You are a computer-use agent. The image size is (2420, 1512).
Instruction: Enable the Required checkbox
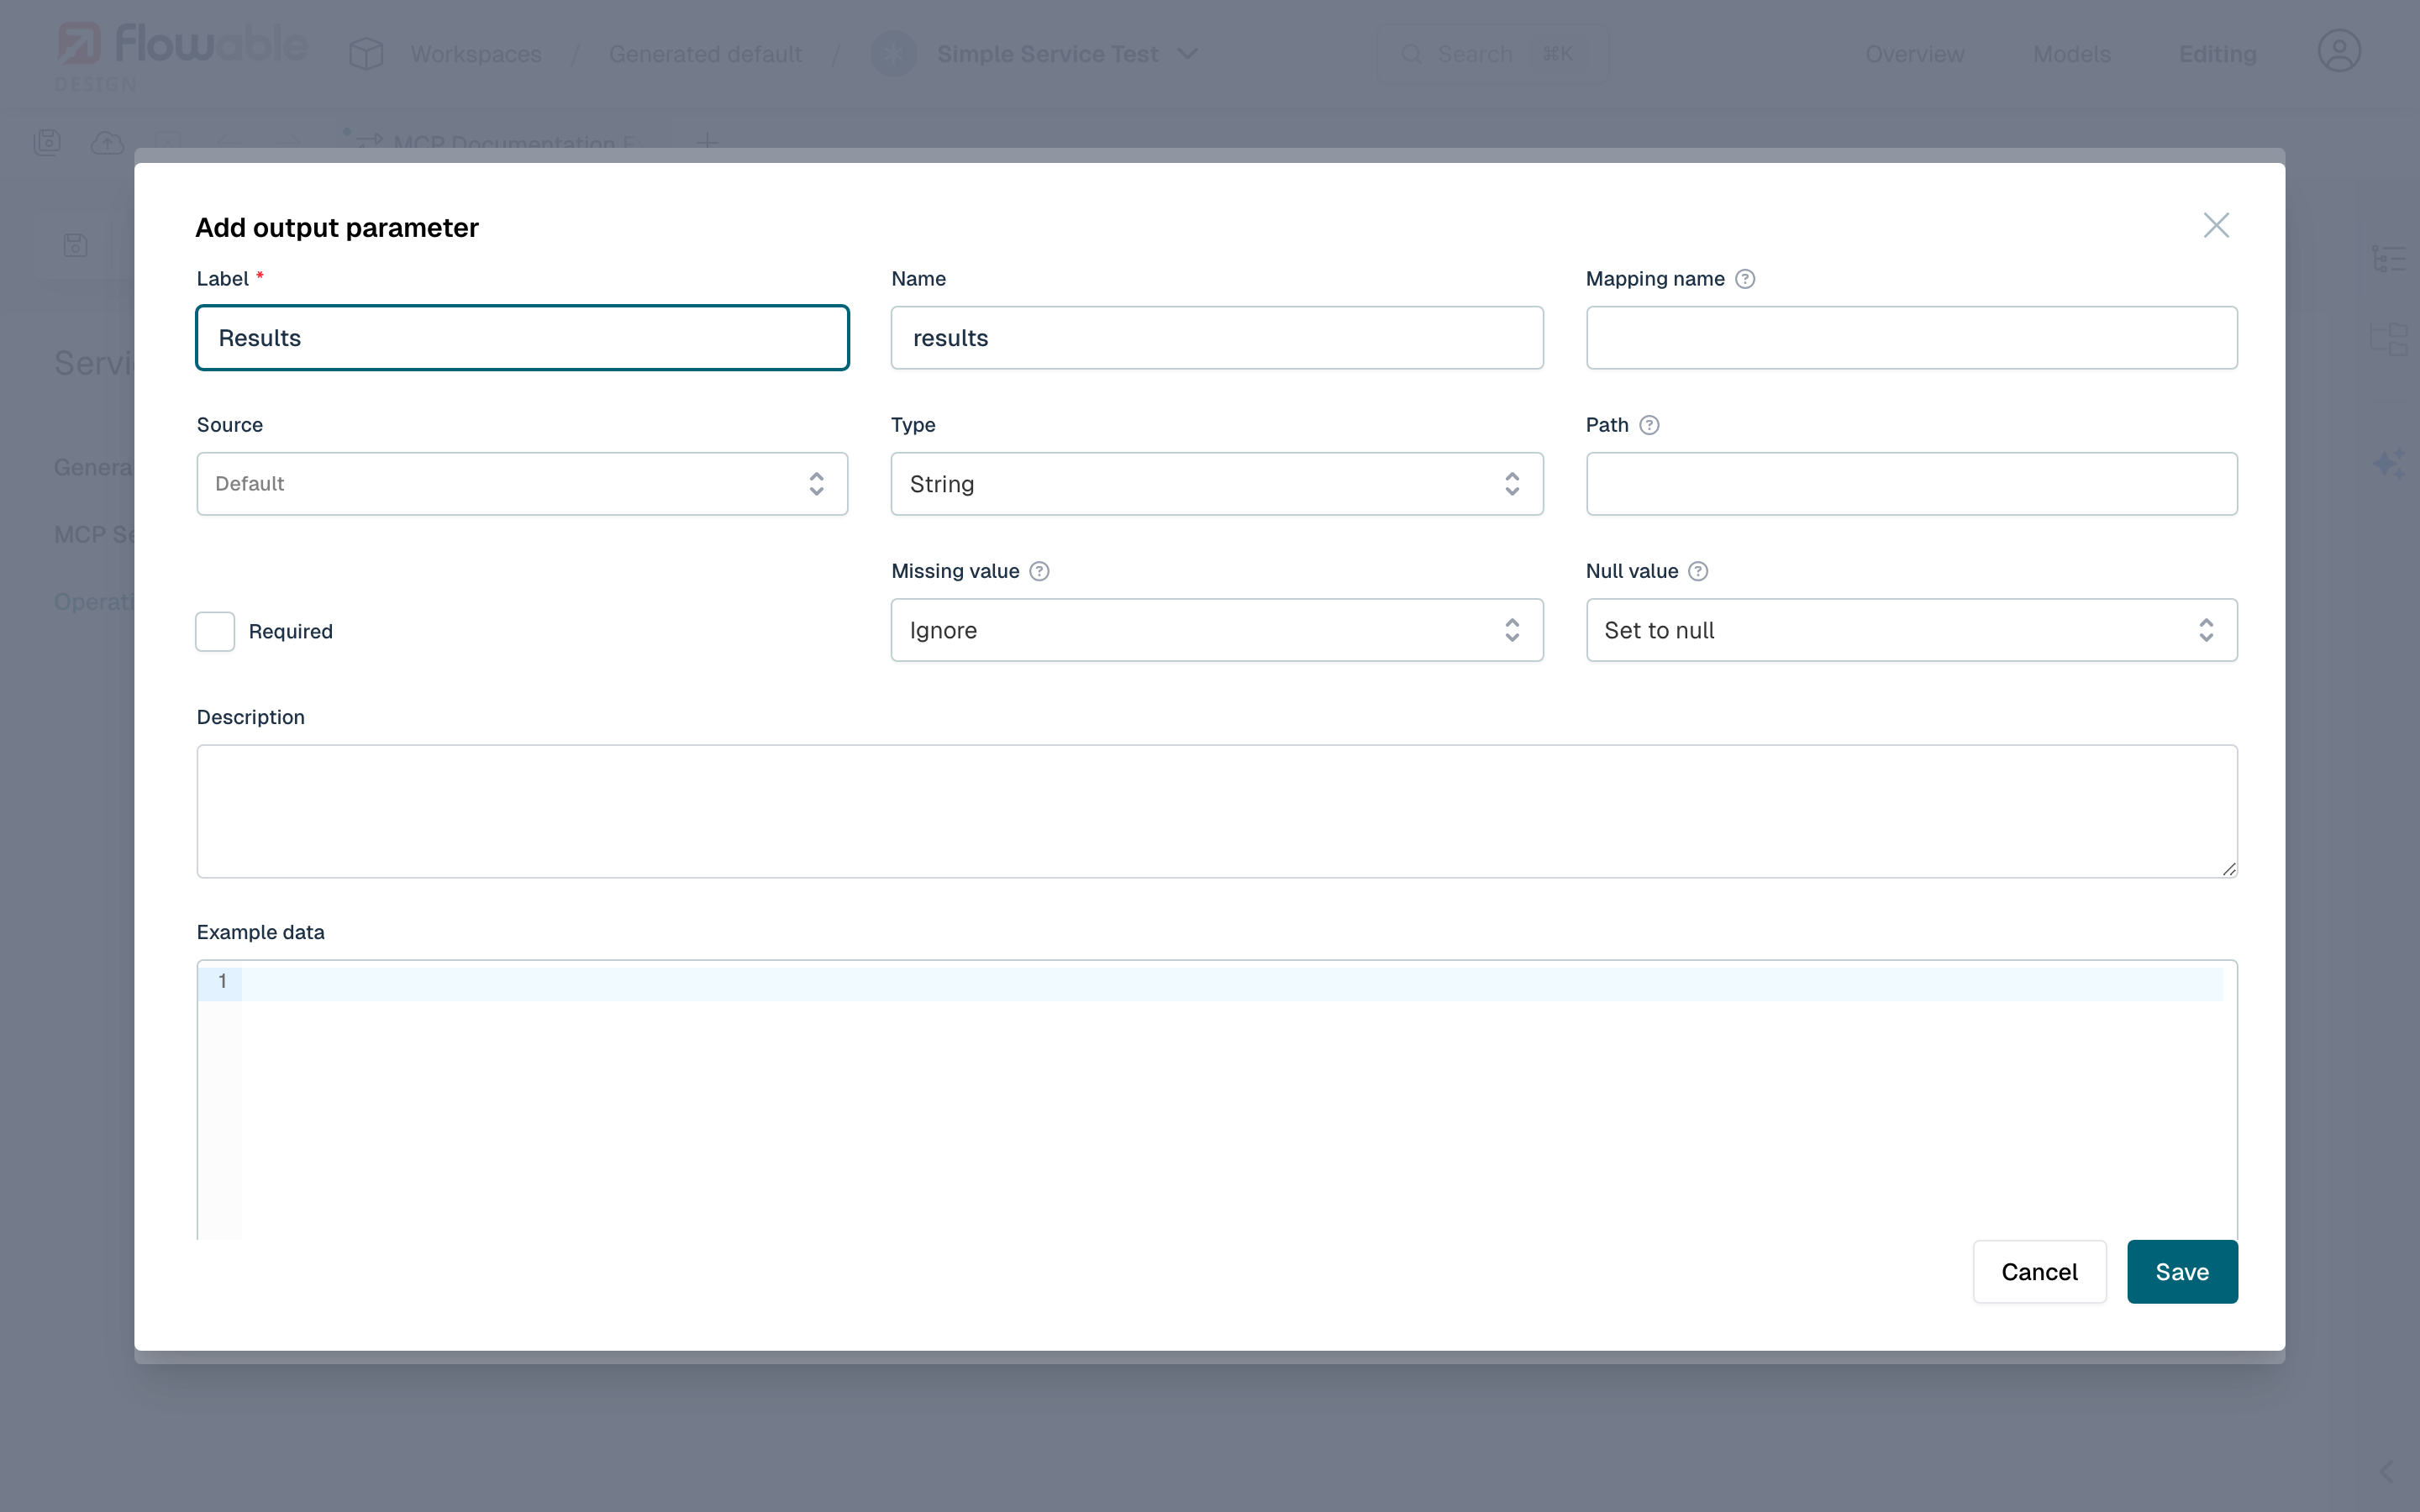click(214, 631)
